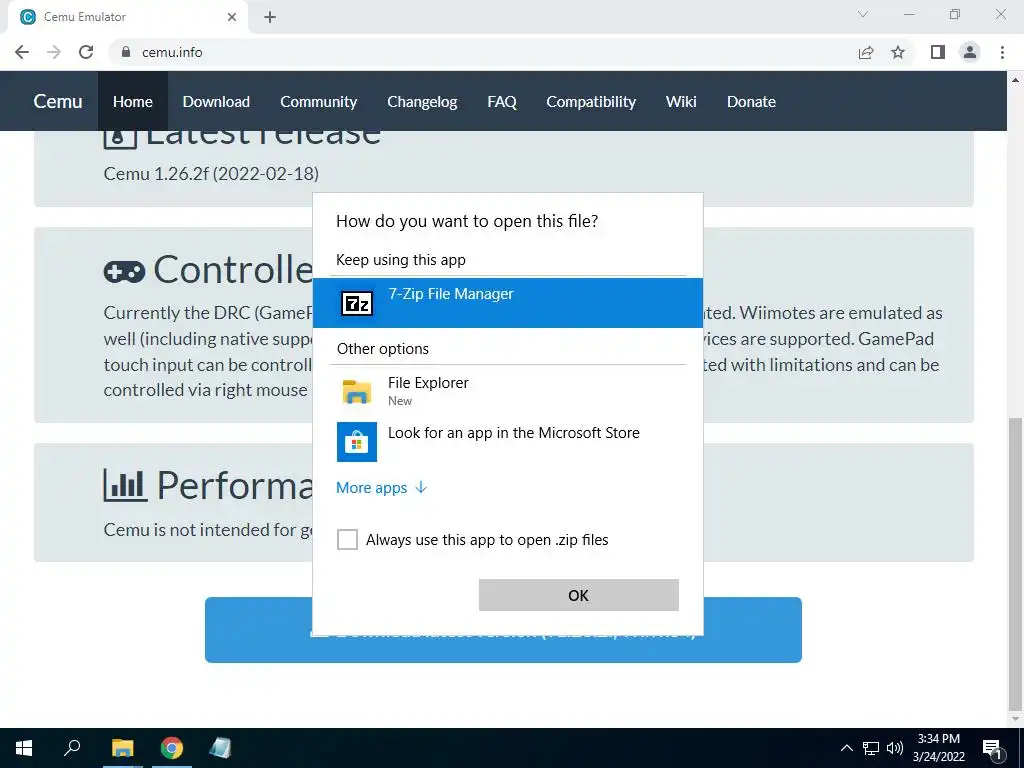This screenshot has height=768, width=1024.
Task: Click the gamepad controller heading icon
Action: coord(124,271)
